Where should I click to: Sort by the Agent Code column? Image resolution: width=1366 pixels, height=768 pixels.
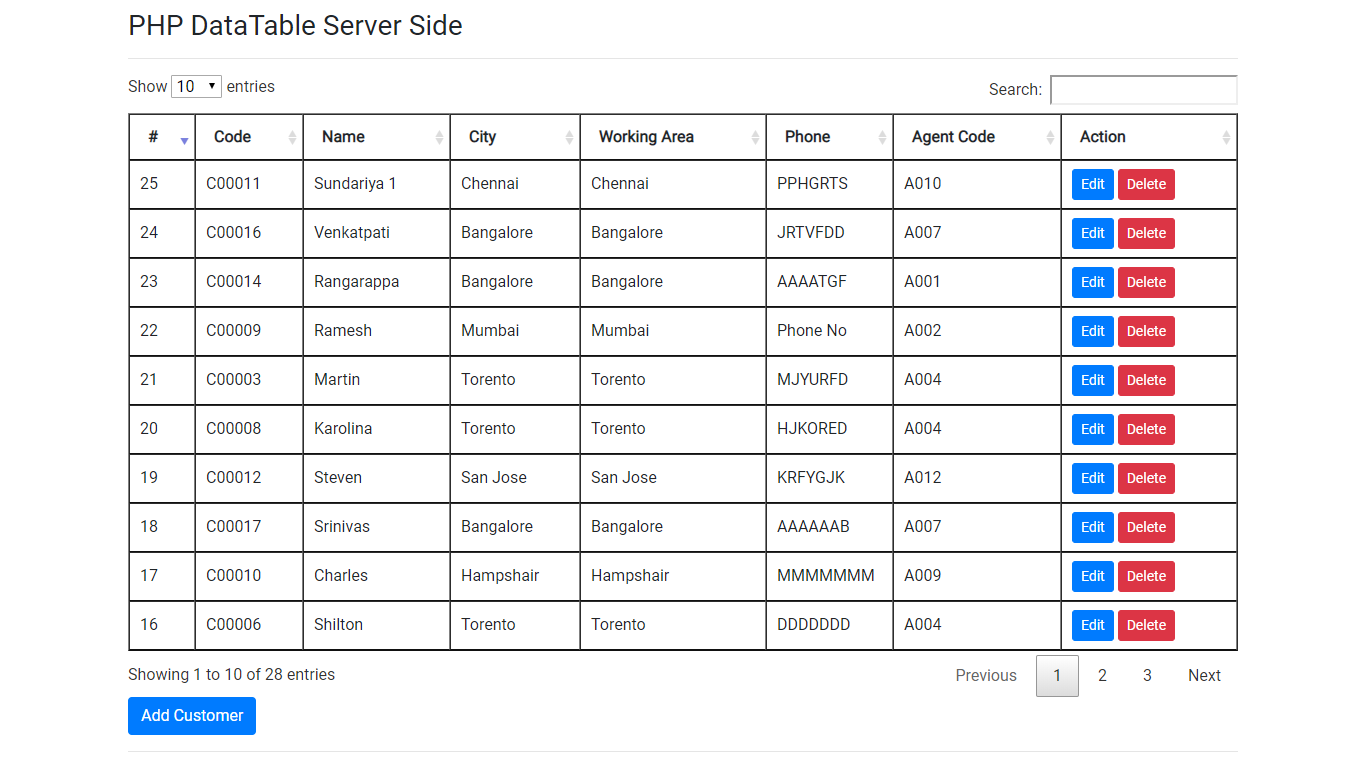point(1050,136)
